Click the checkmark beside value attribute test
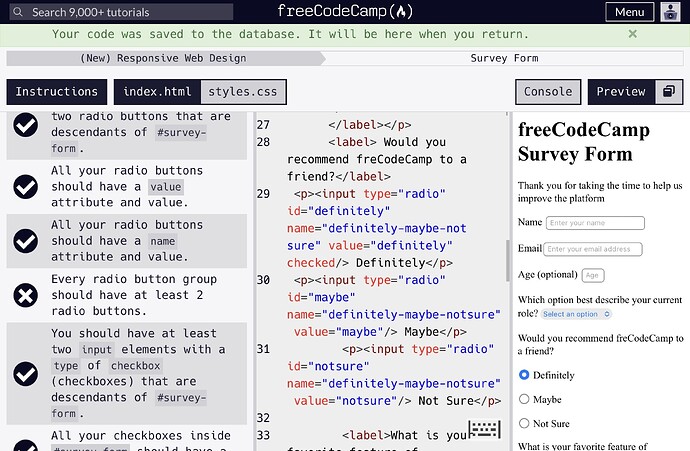690x451 pixels. 26,187
